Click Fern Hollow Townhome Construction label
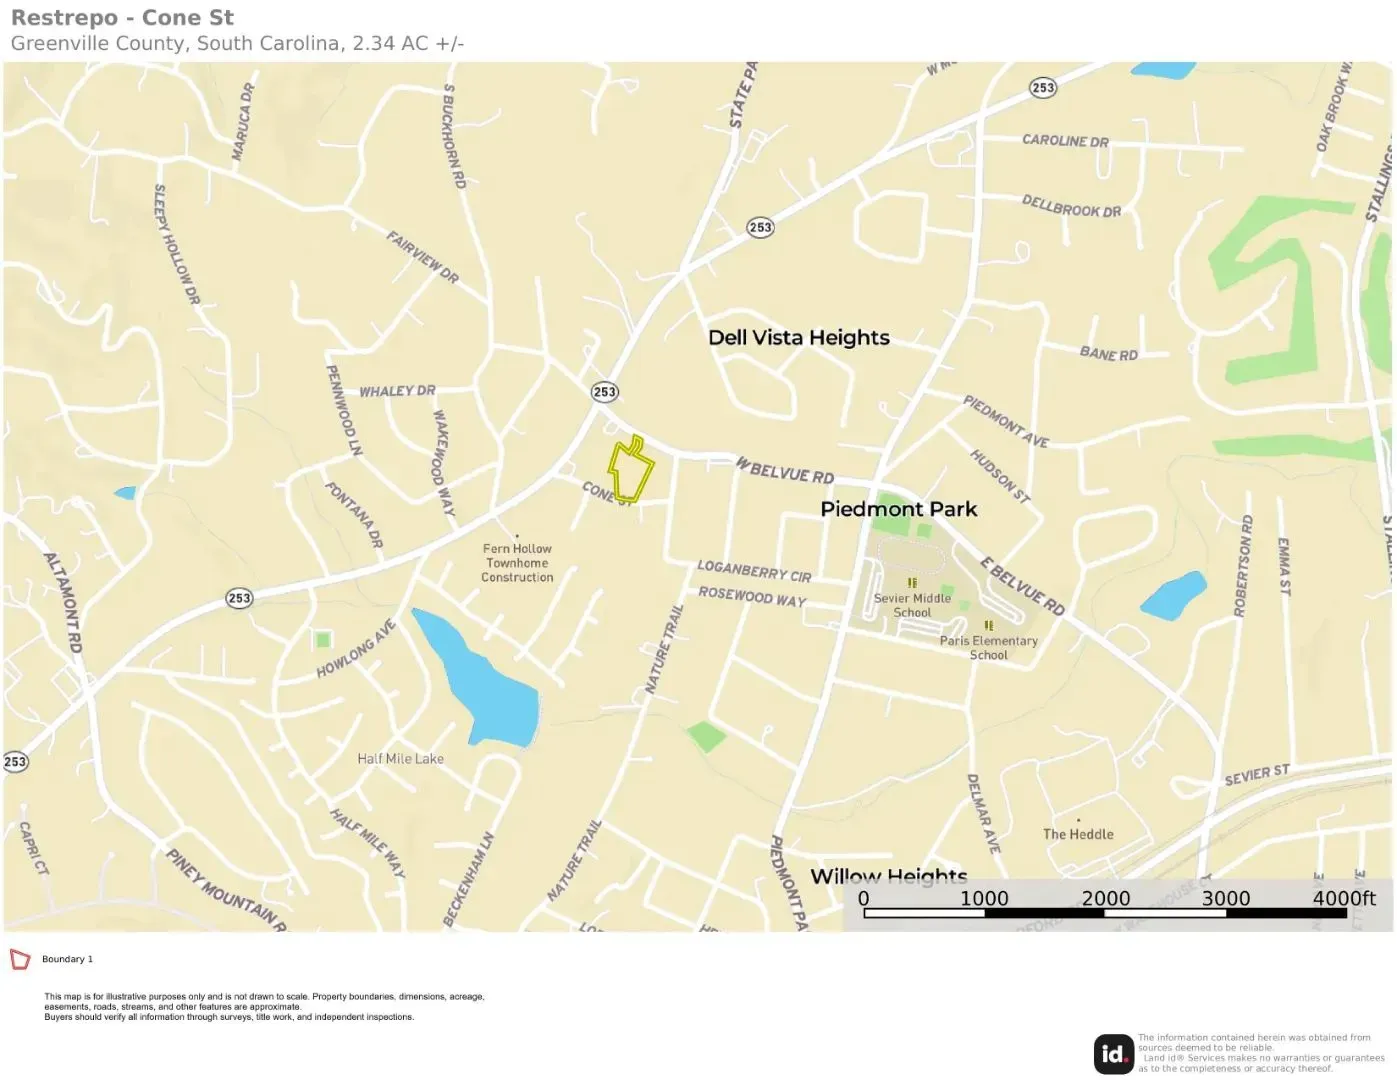This screenshot has width=1397, height=1080. click(517, 563)
